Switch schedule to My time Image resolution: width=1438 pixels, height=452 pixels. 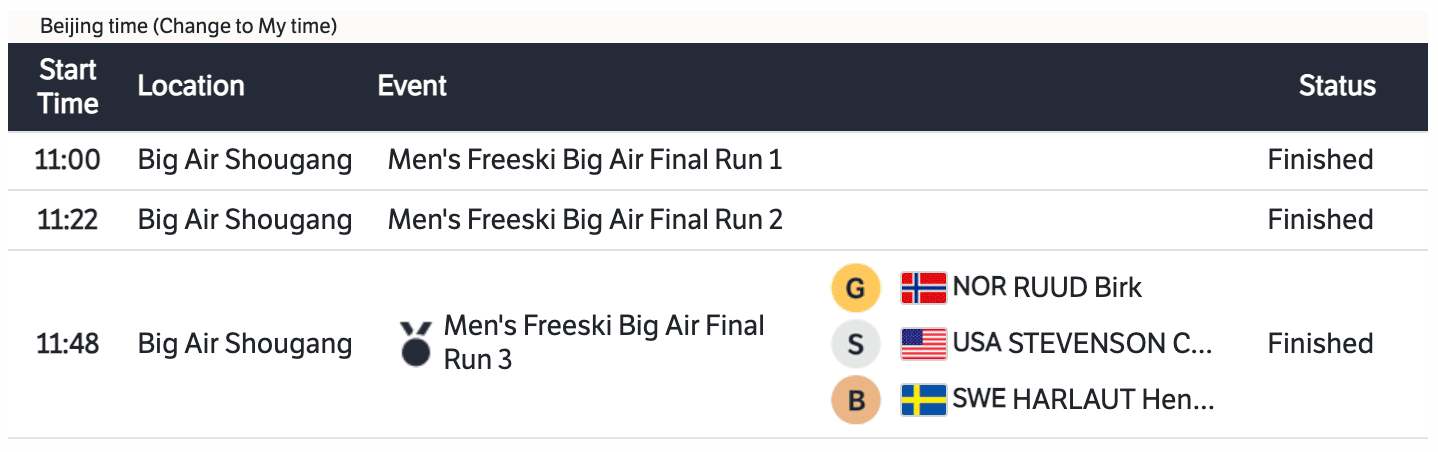pyautogui.click(x=246, y=27)
